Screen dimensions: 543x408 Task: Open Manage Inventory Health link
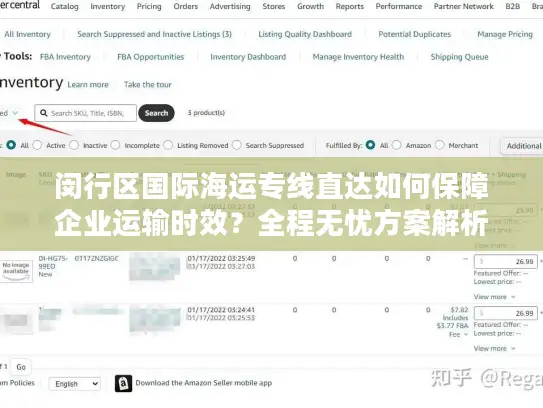tap(358, 57)
